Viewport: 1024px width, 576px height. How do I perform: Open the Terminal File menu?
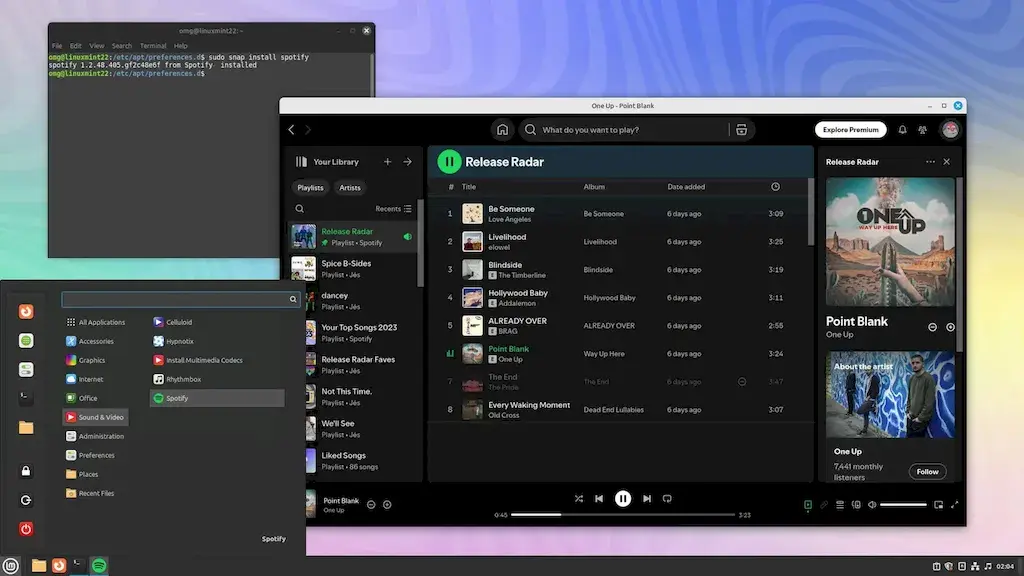coord(56,45)
